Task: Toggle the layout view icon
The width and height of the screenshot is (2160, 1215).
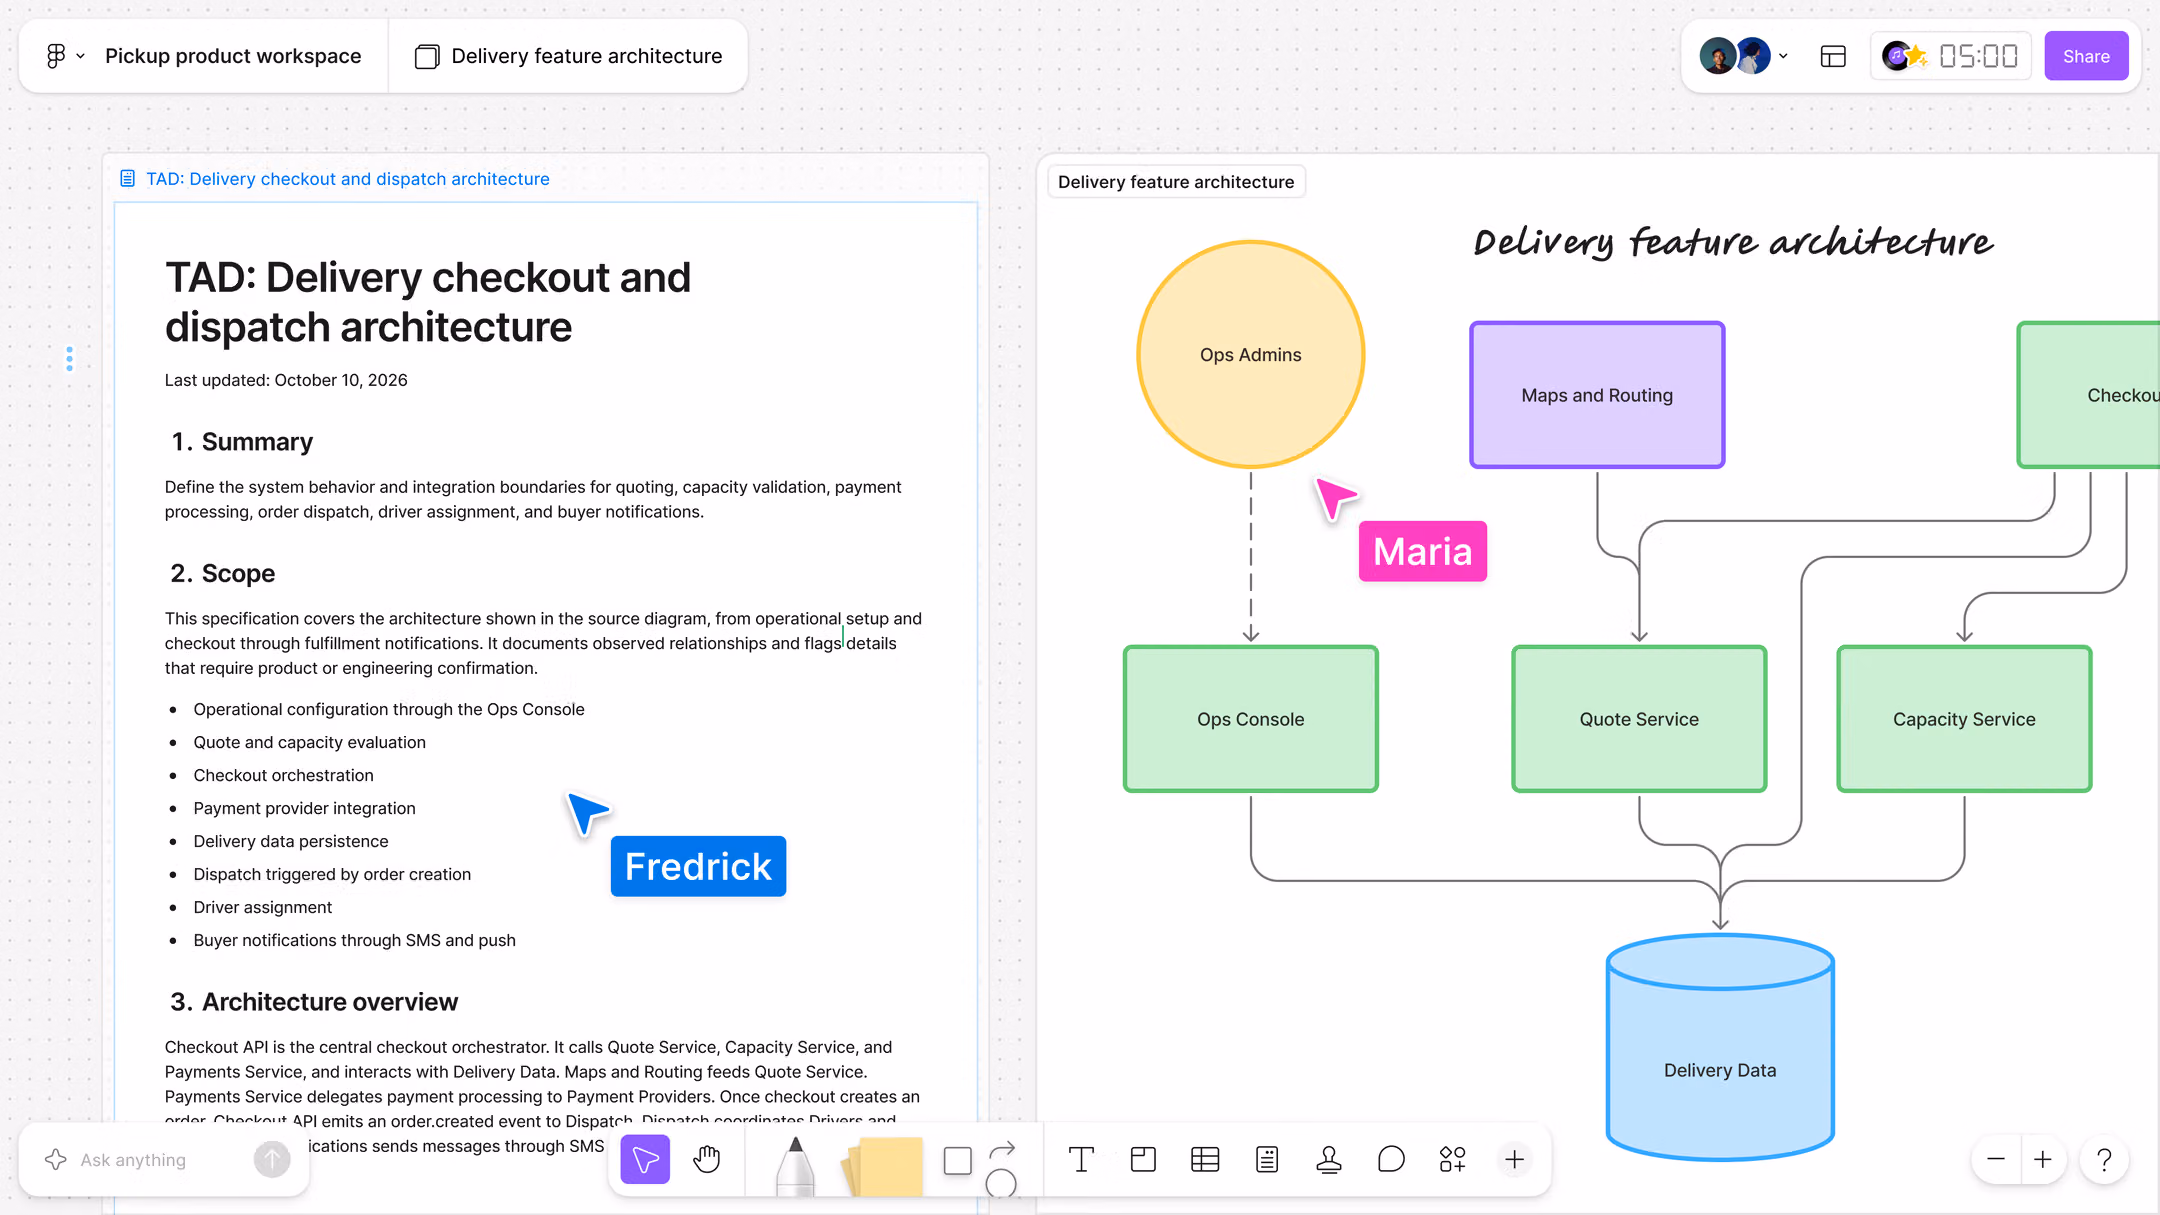Action: point(1833,56)
